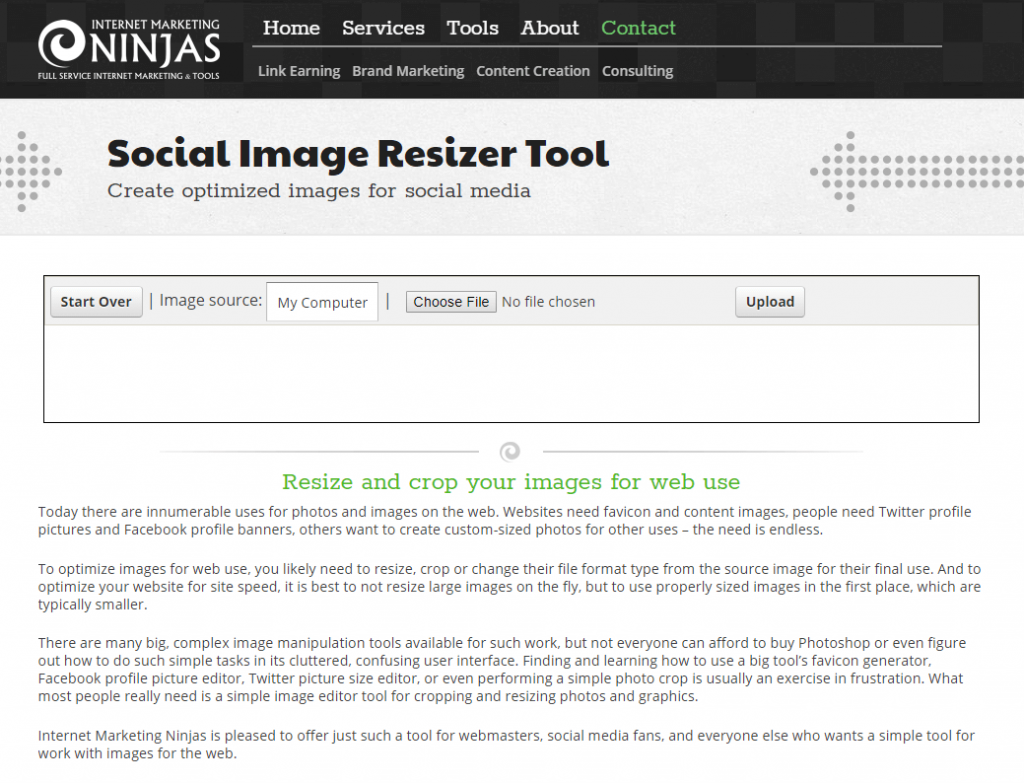Click the 'Image source:' label

(x=211, y=300)
